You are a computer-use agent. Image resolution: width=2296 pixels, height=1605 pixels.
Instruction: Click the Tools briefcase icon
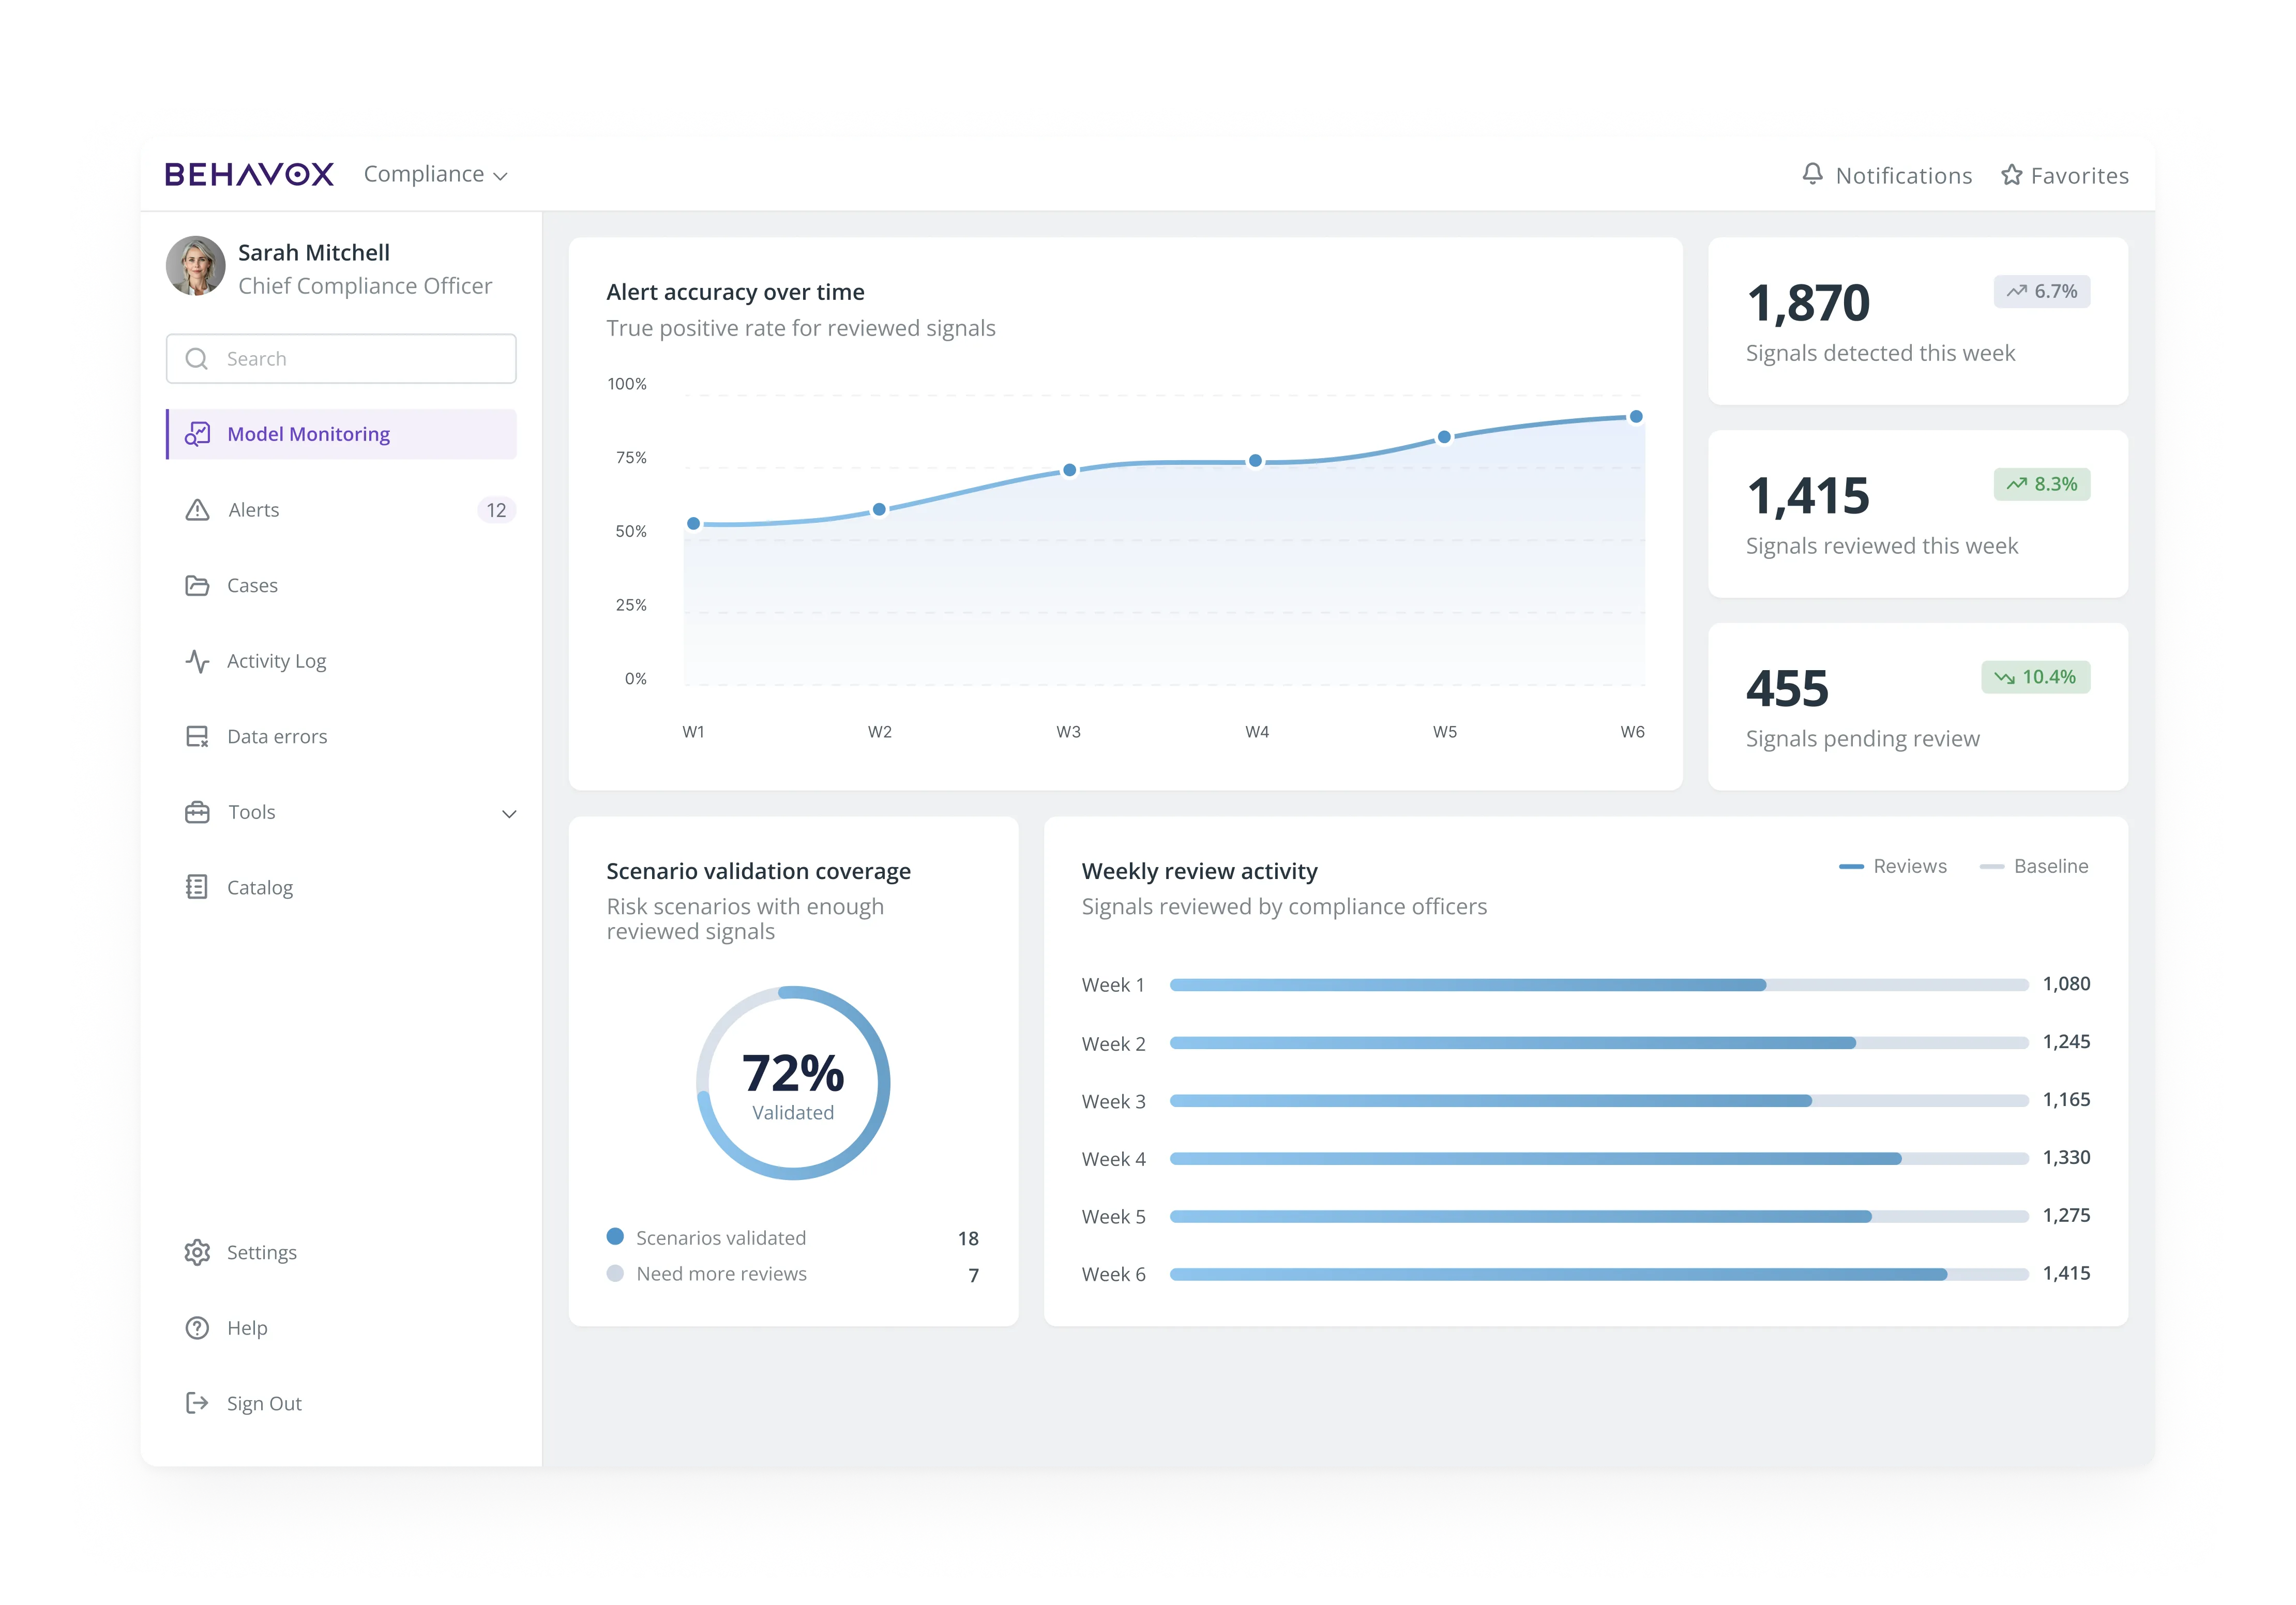click(197, 812)
